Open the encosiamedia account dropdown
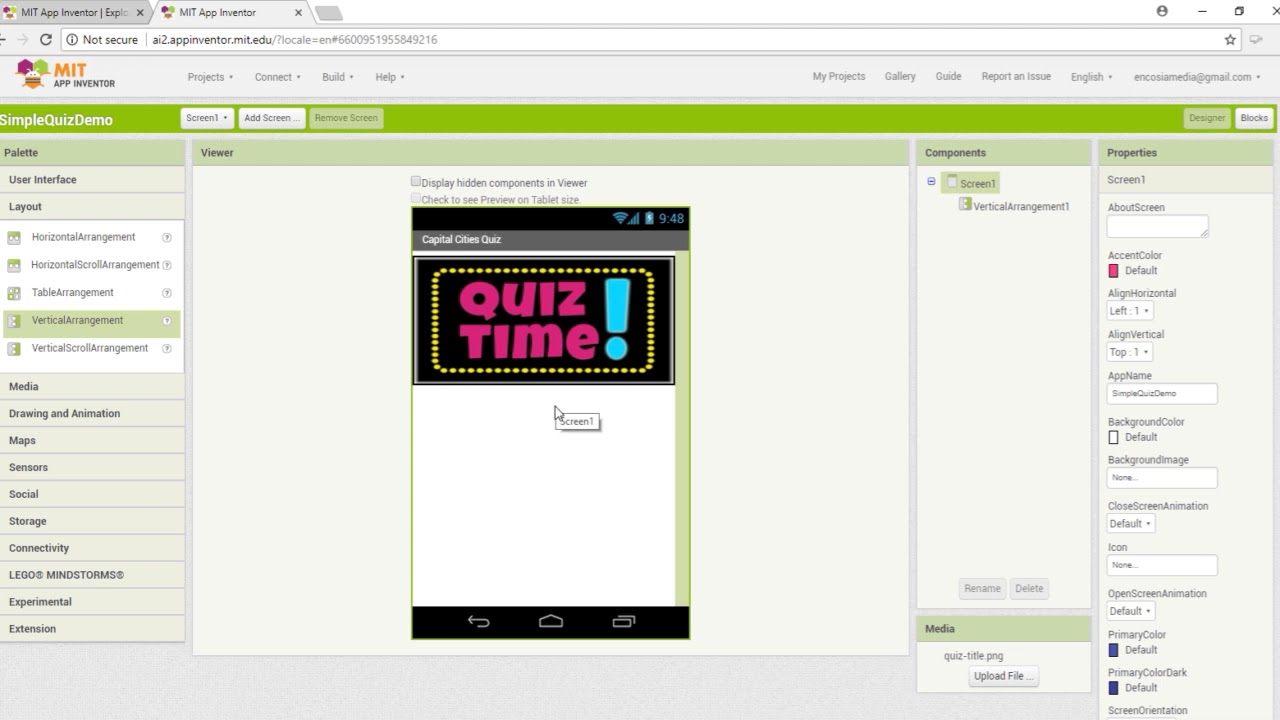 1197,77
